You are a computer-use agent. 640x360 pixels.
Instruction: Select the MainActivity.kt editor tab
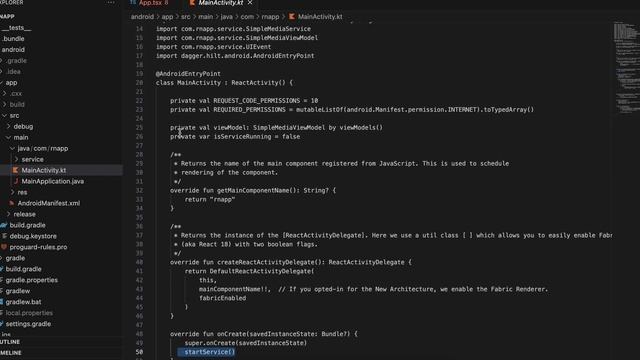(221, 3)
